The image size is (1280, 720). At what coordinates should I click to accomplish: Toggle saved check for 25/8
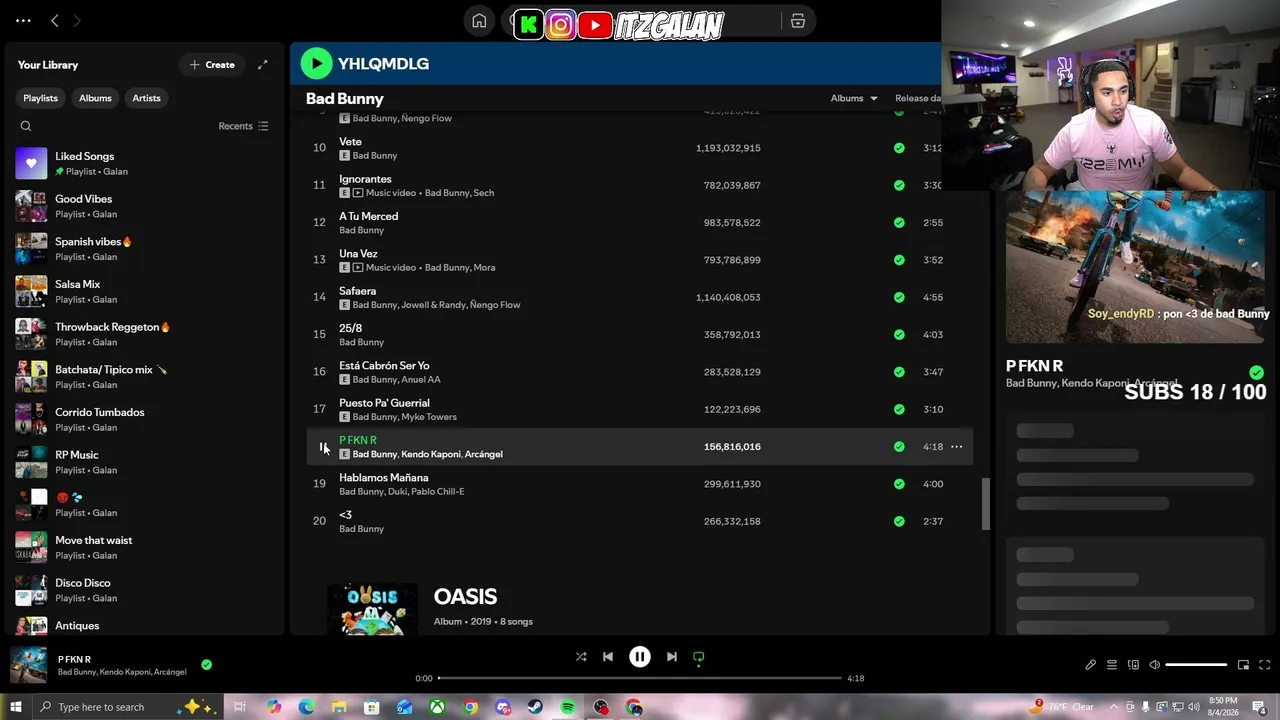(899, 334)
